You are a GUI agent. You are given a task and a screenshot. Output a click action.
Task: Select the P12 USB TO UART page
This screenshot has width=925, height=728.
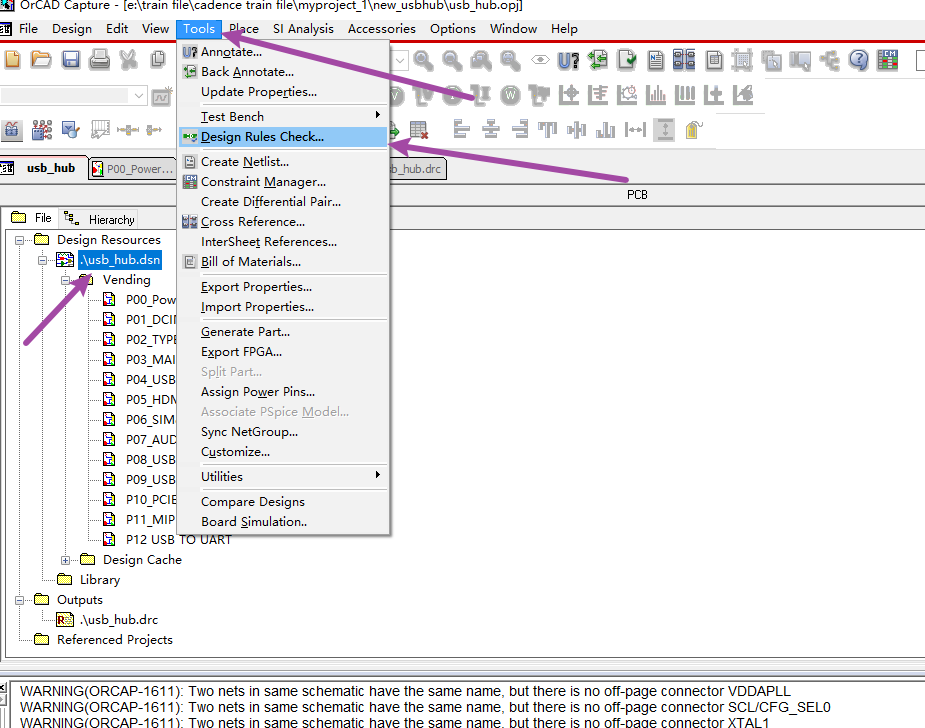[x=178, y=540]
